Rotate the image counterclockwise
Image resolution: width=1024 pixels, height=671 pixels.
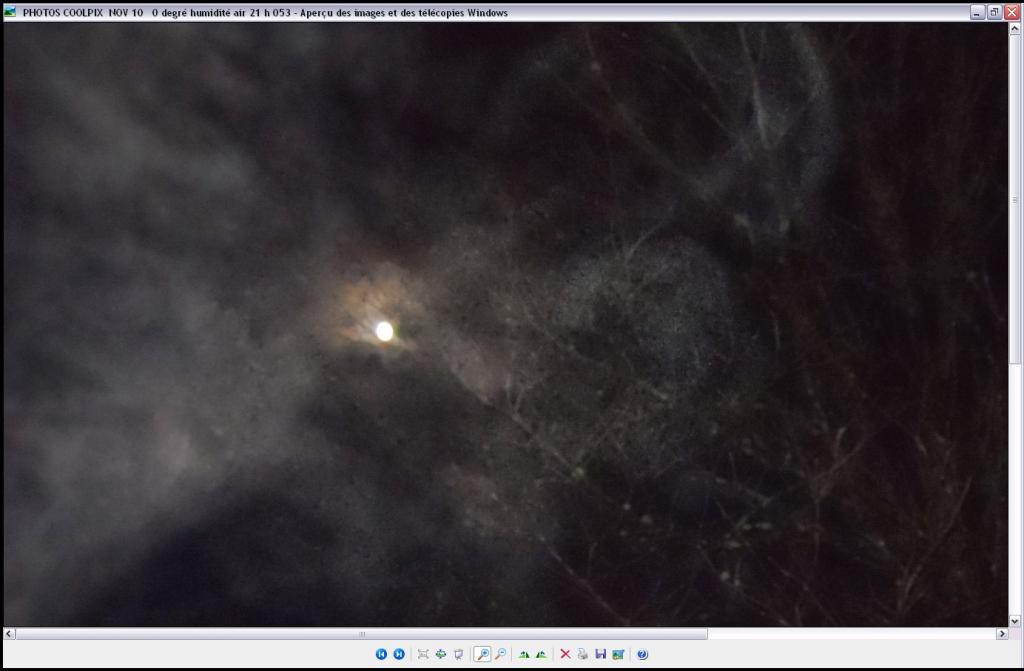pyautogui.click(x=541, y=654)
